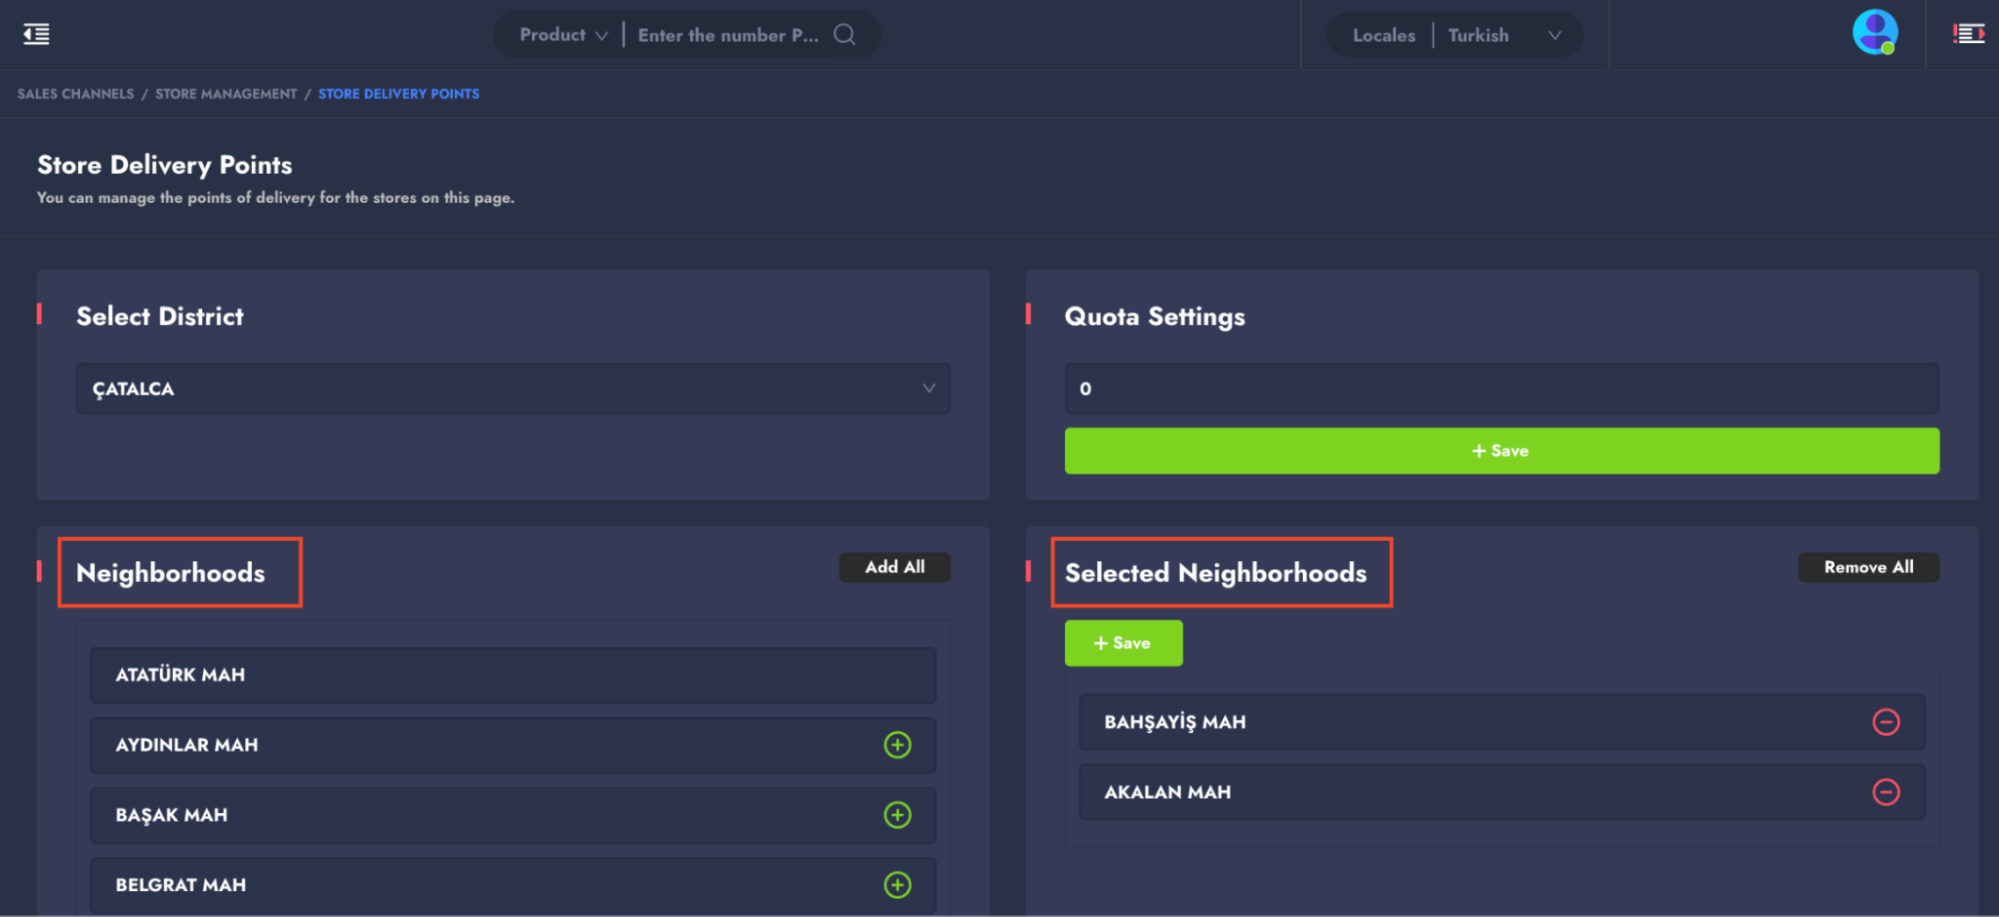
Task: Add AYDINLAR MAH with plus icon
Action: tap(897, 745)
